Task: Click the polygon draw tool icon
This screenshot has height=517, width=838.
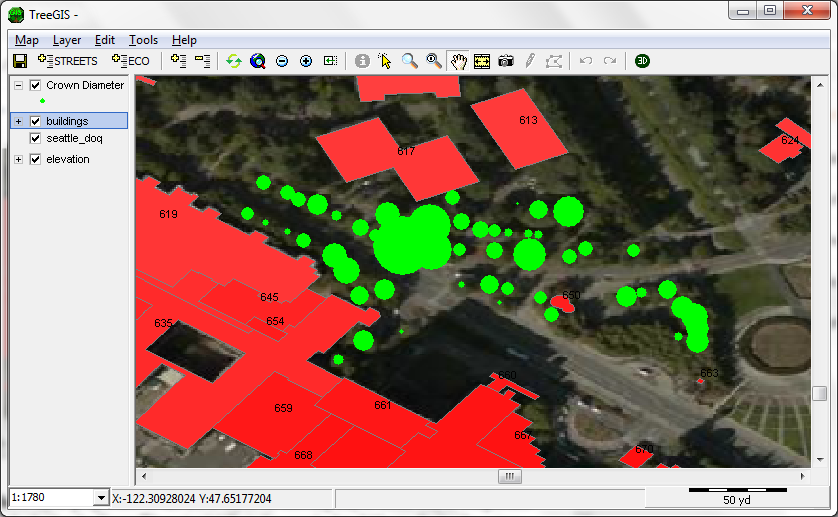Action: [554, 61]
